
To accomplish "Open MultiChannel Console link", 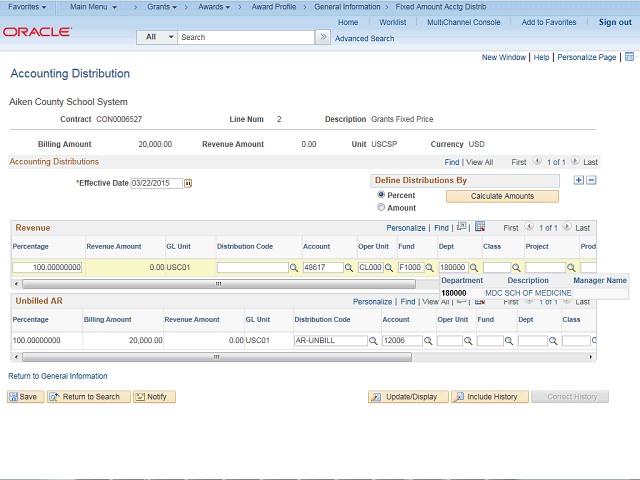I will 464,22.
